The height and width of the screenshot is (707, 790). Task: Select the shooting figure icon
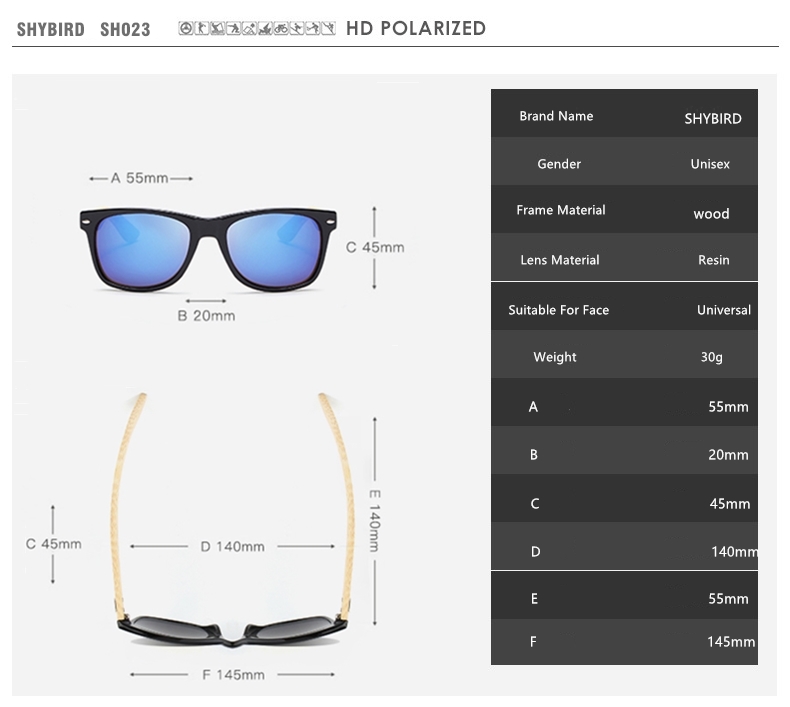(234, 28)
